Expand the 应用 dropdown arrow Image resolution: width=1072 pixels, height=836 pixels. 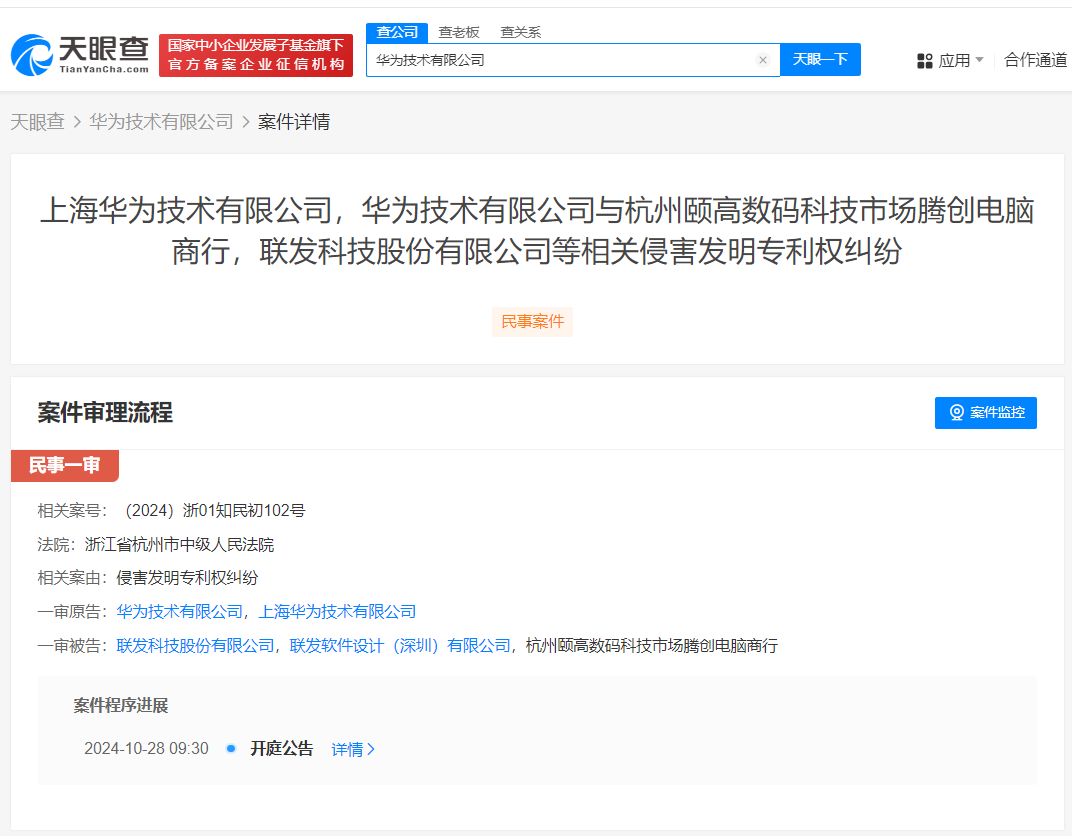tap(980, 60)
